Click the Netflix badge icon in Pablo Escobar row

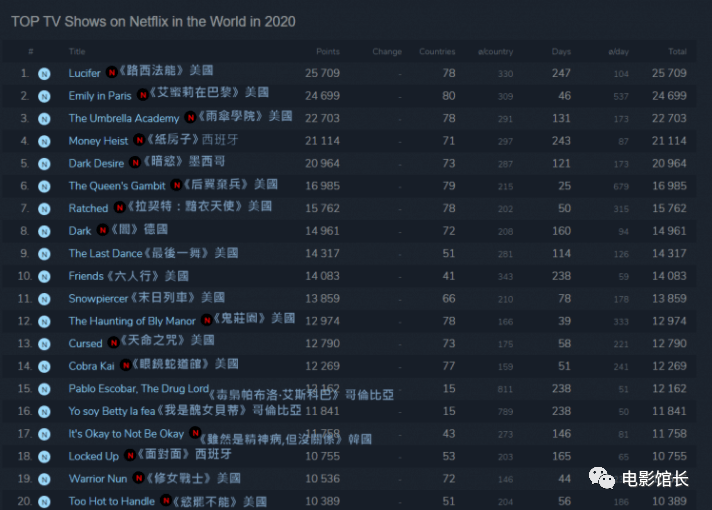coord(44,389)
